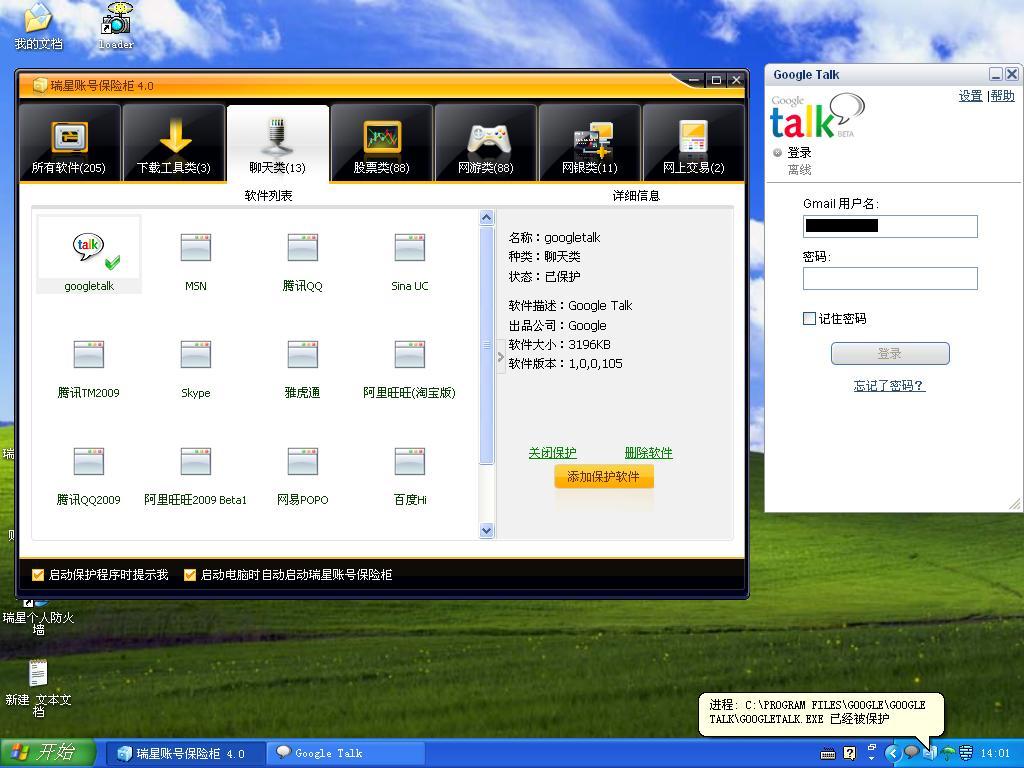Click Google Talk 登录 button
This screenshot has width=1024, height=768.
pos(889,353)
